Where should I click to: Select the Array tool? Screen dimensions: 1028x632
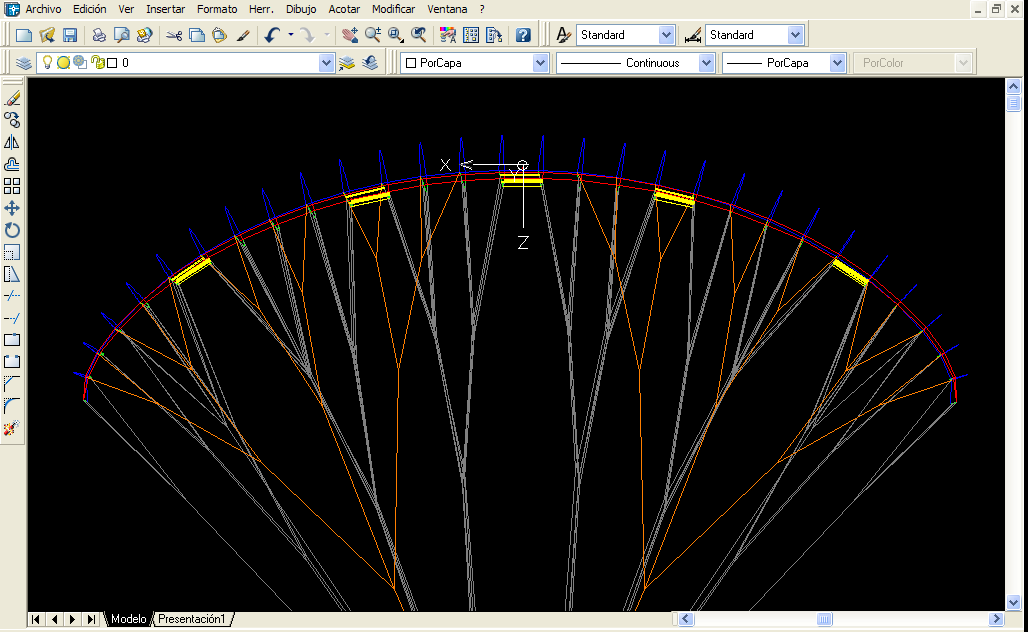pos(12,186)
